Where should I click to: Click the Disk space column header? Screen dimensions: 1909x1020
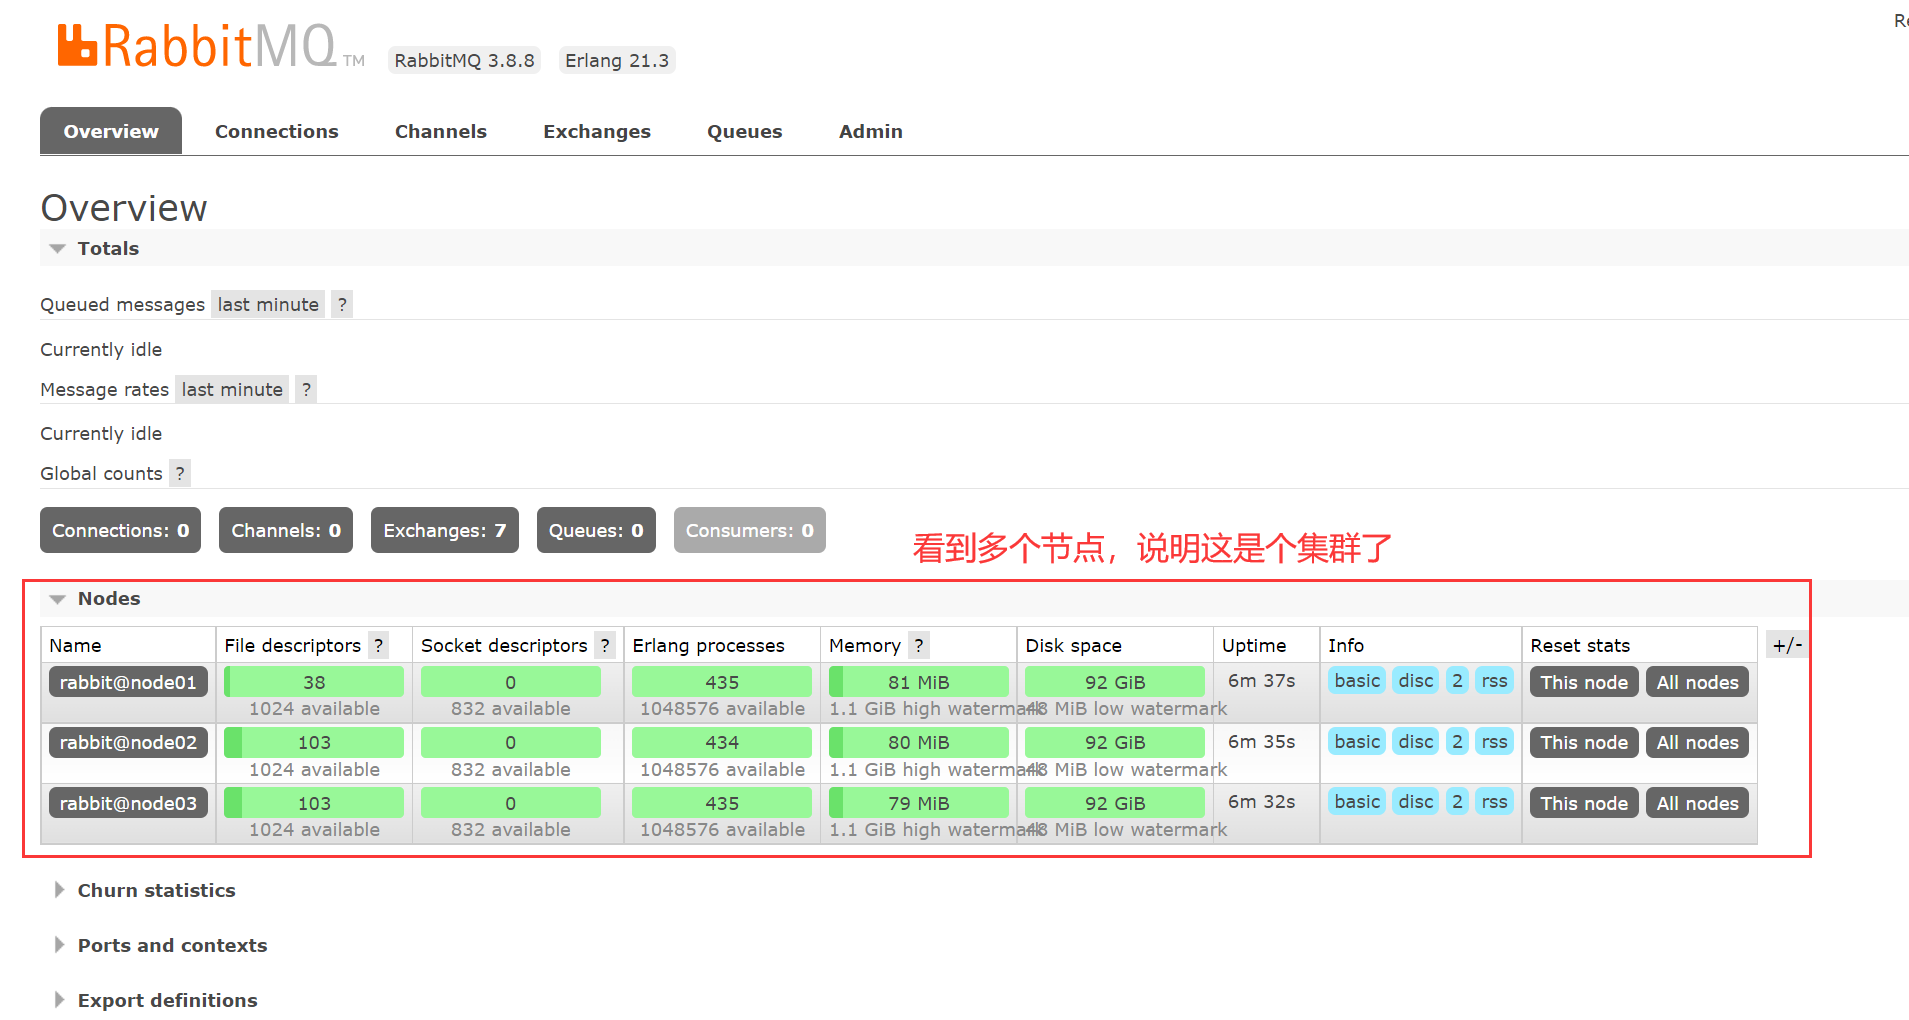(x=1073, y=645)
